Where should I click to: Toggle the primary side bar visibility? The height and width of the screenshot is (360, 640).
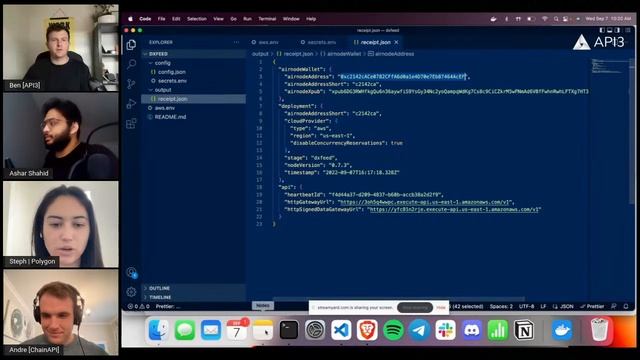[602, 30]
